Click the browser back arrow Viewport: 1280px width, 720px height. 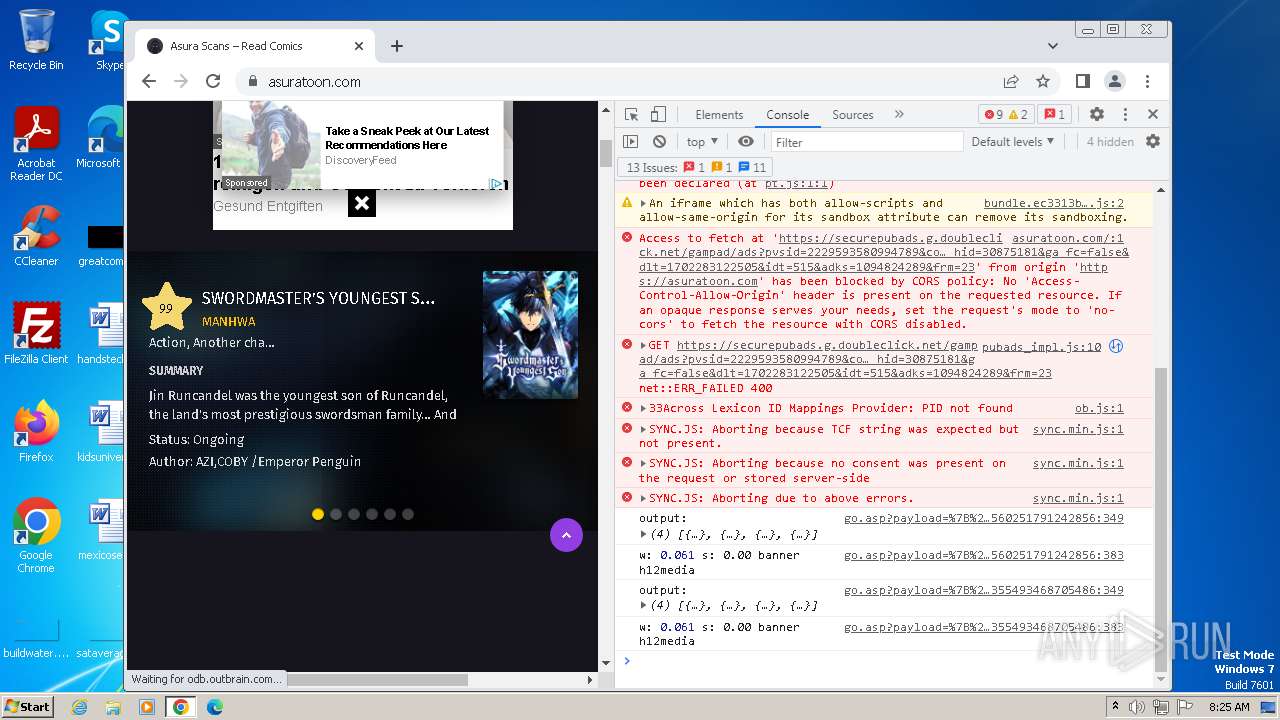point(149,82)
